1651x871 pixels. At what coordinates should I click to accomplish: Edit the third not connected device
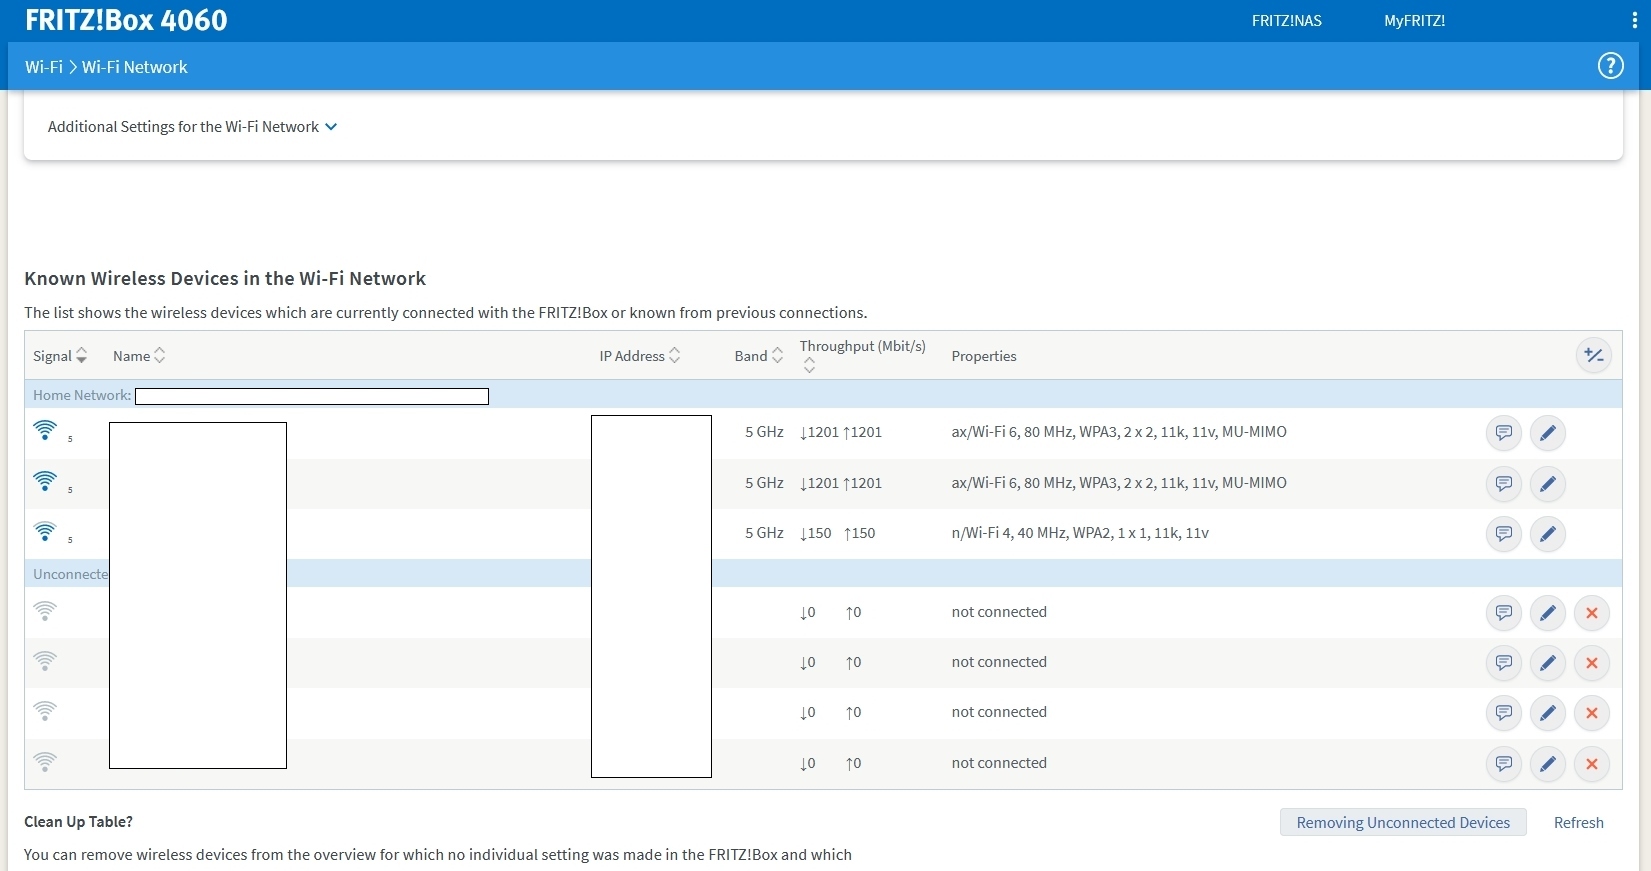pyautogui.click(x=1547, y=713)
